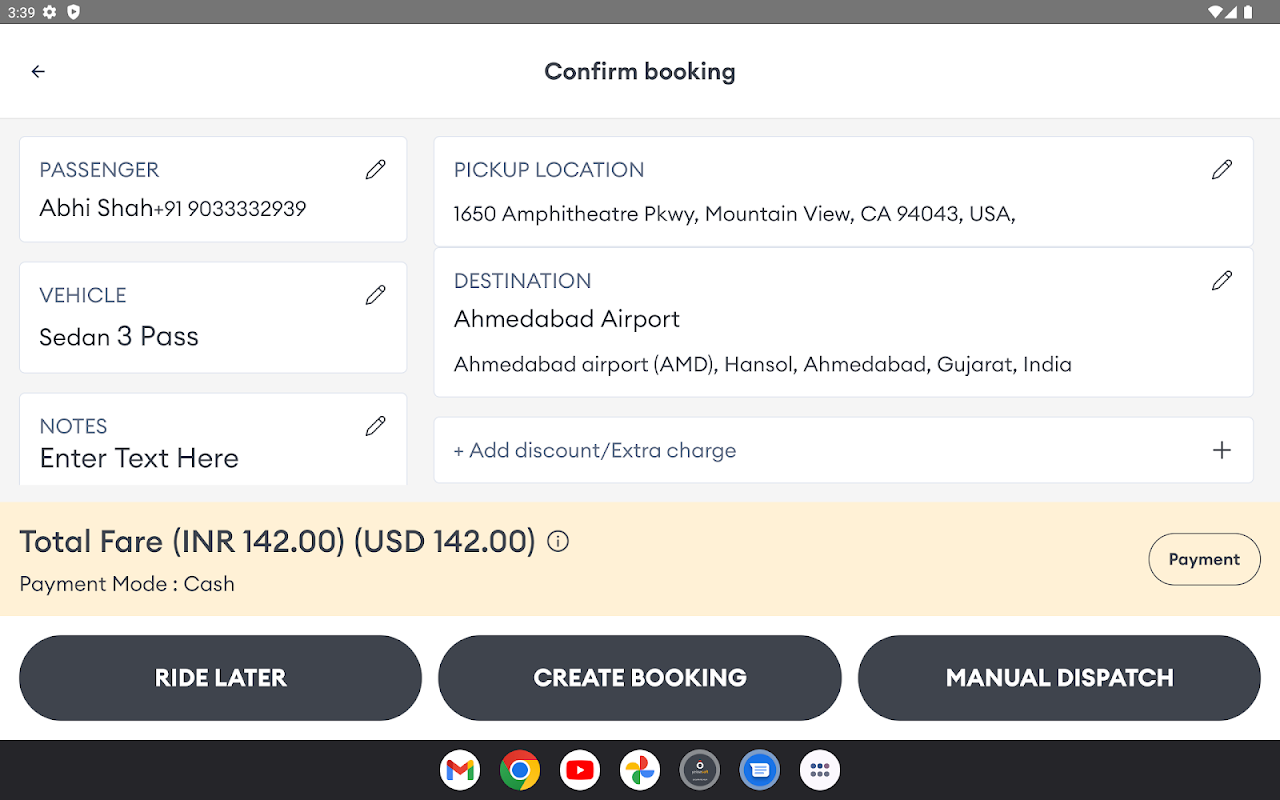Viewport: 1280px width, 800px height.
Task: Open Google Photos from the taskbar
Action: (x=640, y=770)
